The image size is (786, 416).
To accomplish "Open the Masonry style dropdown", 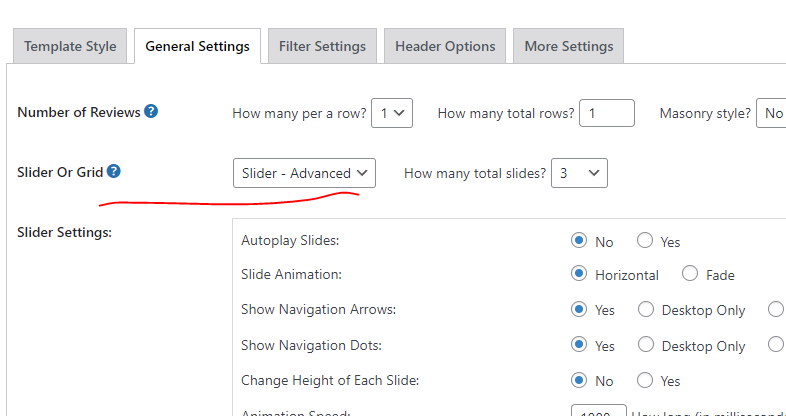I will [771, 113].
